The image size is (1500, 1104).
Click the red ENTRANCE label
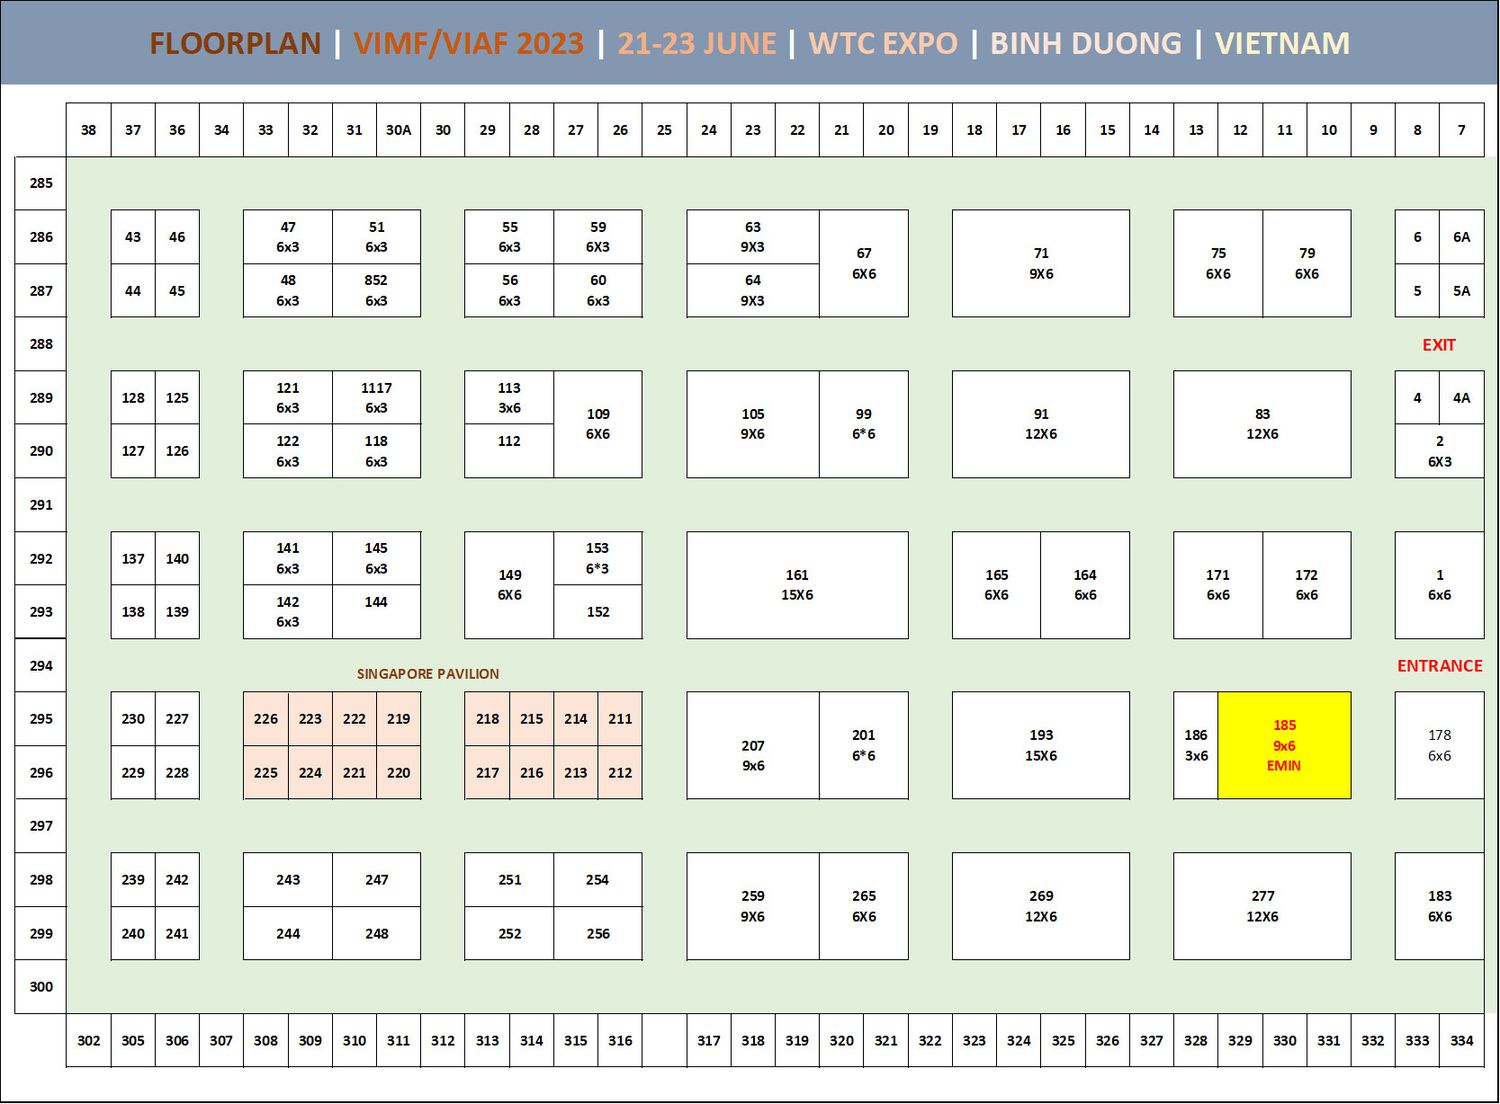[1439, 666]
